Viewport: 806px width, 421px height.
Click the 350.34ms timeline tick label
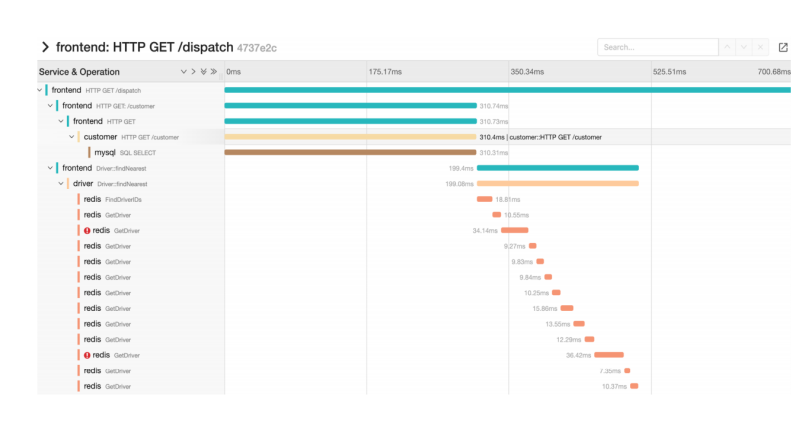tap(527, 72)
